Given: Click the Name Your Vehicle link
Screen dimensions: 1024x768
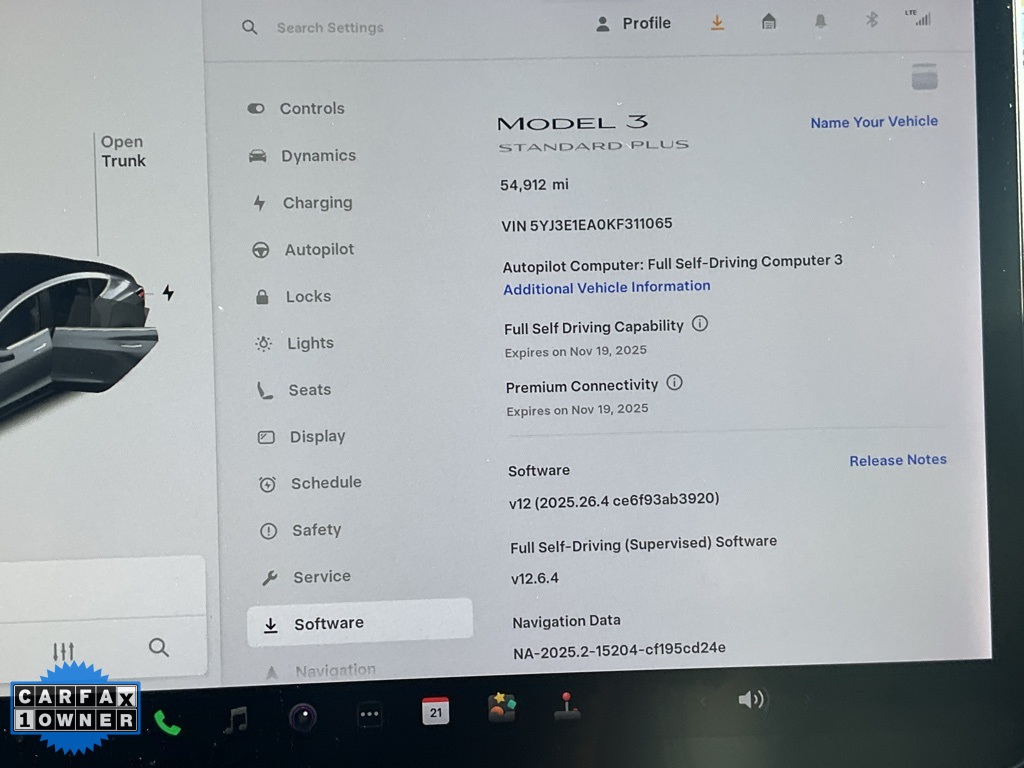Looking at the screenshot, I should click(x=874, y=122).
